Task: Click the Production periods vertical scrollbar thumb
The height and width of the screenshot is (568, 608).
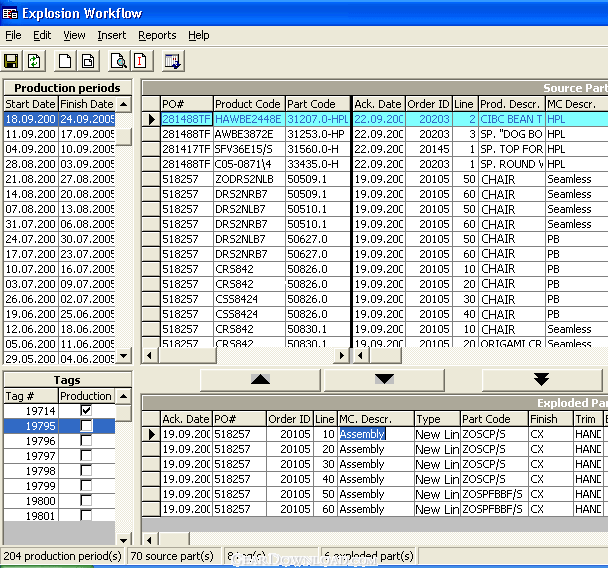Action: pos(124,136)
